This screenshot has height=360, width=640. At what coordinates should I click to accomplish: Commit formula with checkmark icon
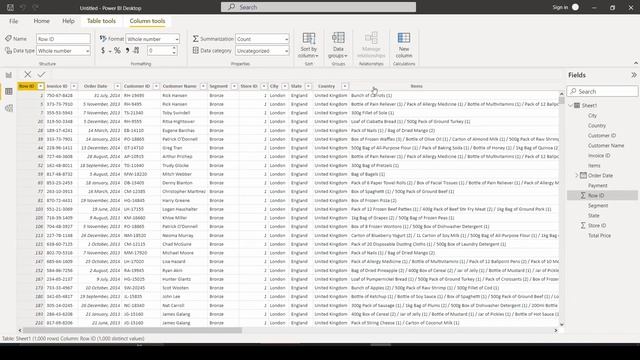(x=41, y=74)
